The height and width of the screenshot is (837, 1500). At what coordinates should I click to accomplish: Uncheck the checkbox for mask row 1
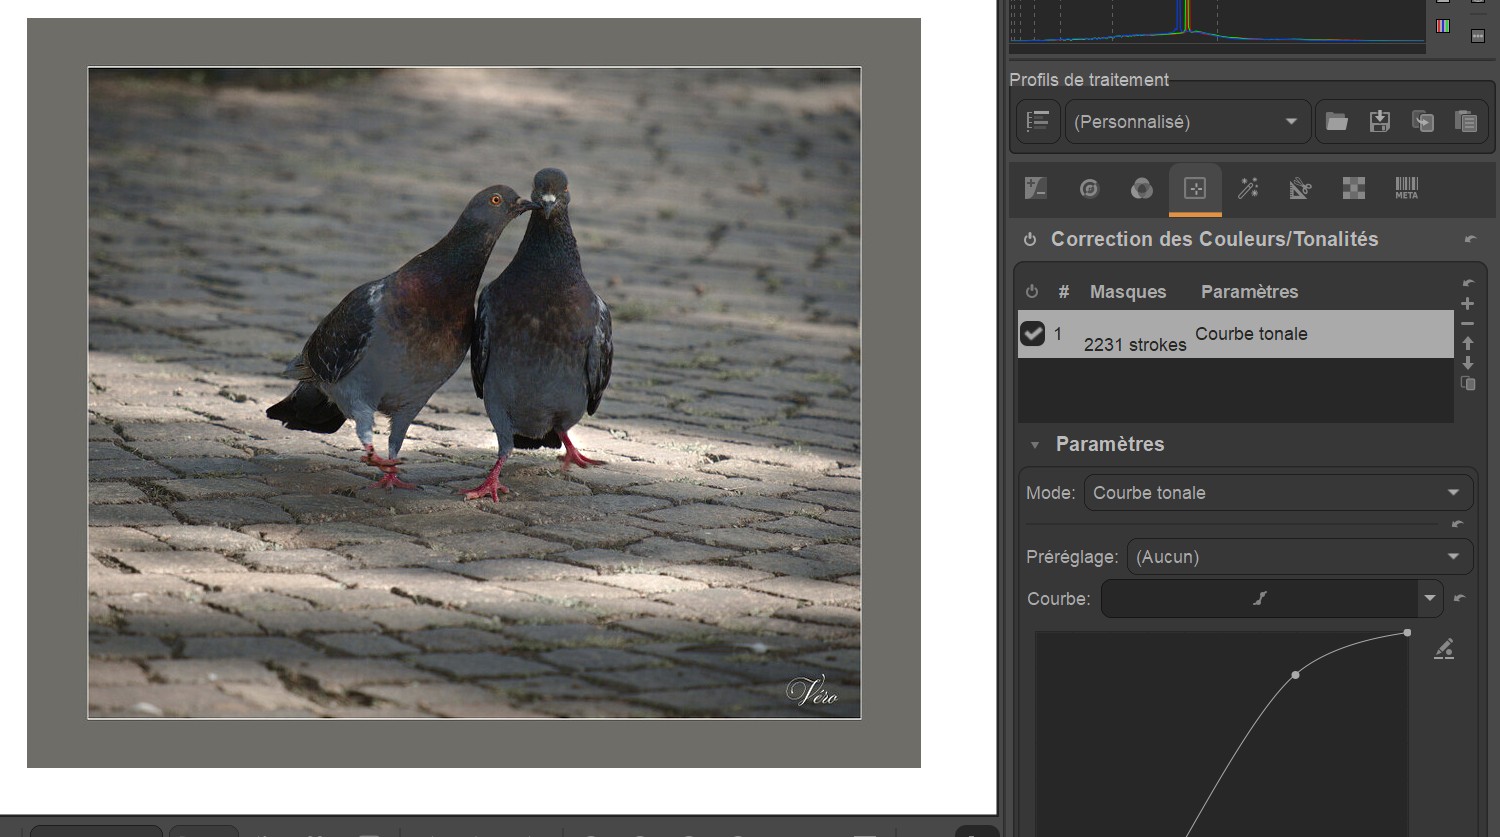1032,334
